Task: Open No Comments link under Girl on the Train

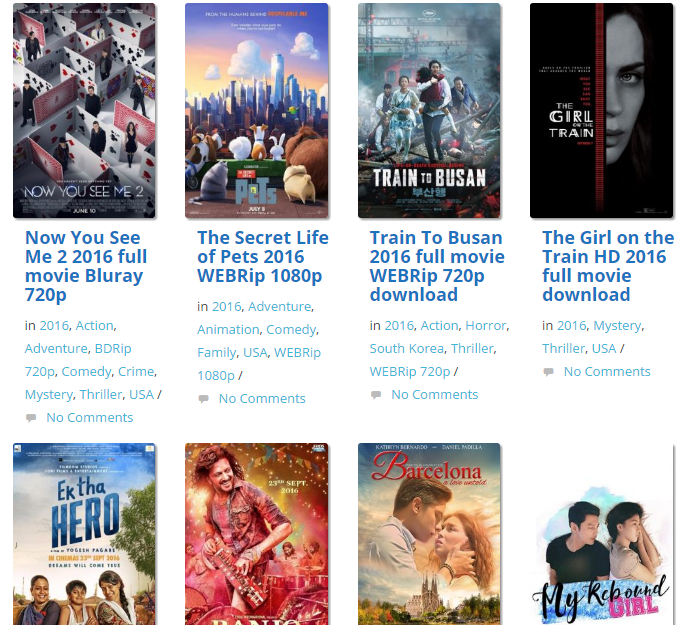Action: click(607, 372)
